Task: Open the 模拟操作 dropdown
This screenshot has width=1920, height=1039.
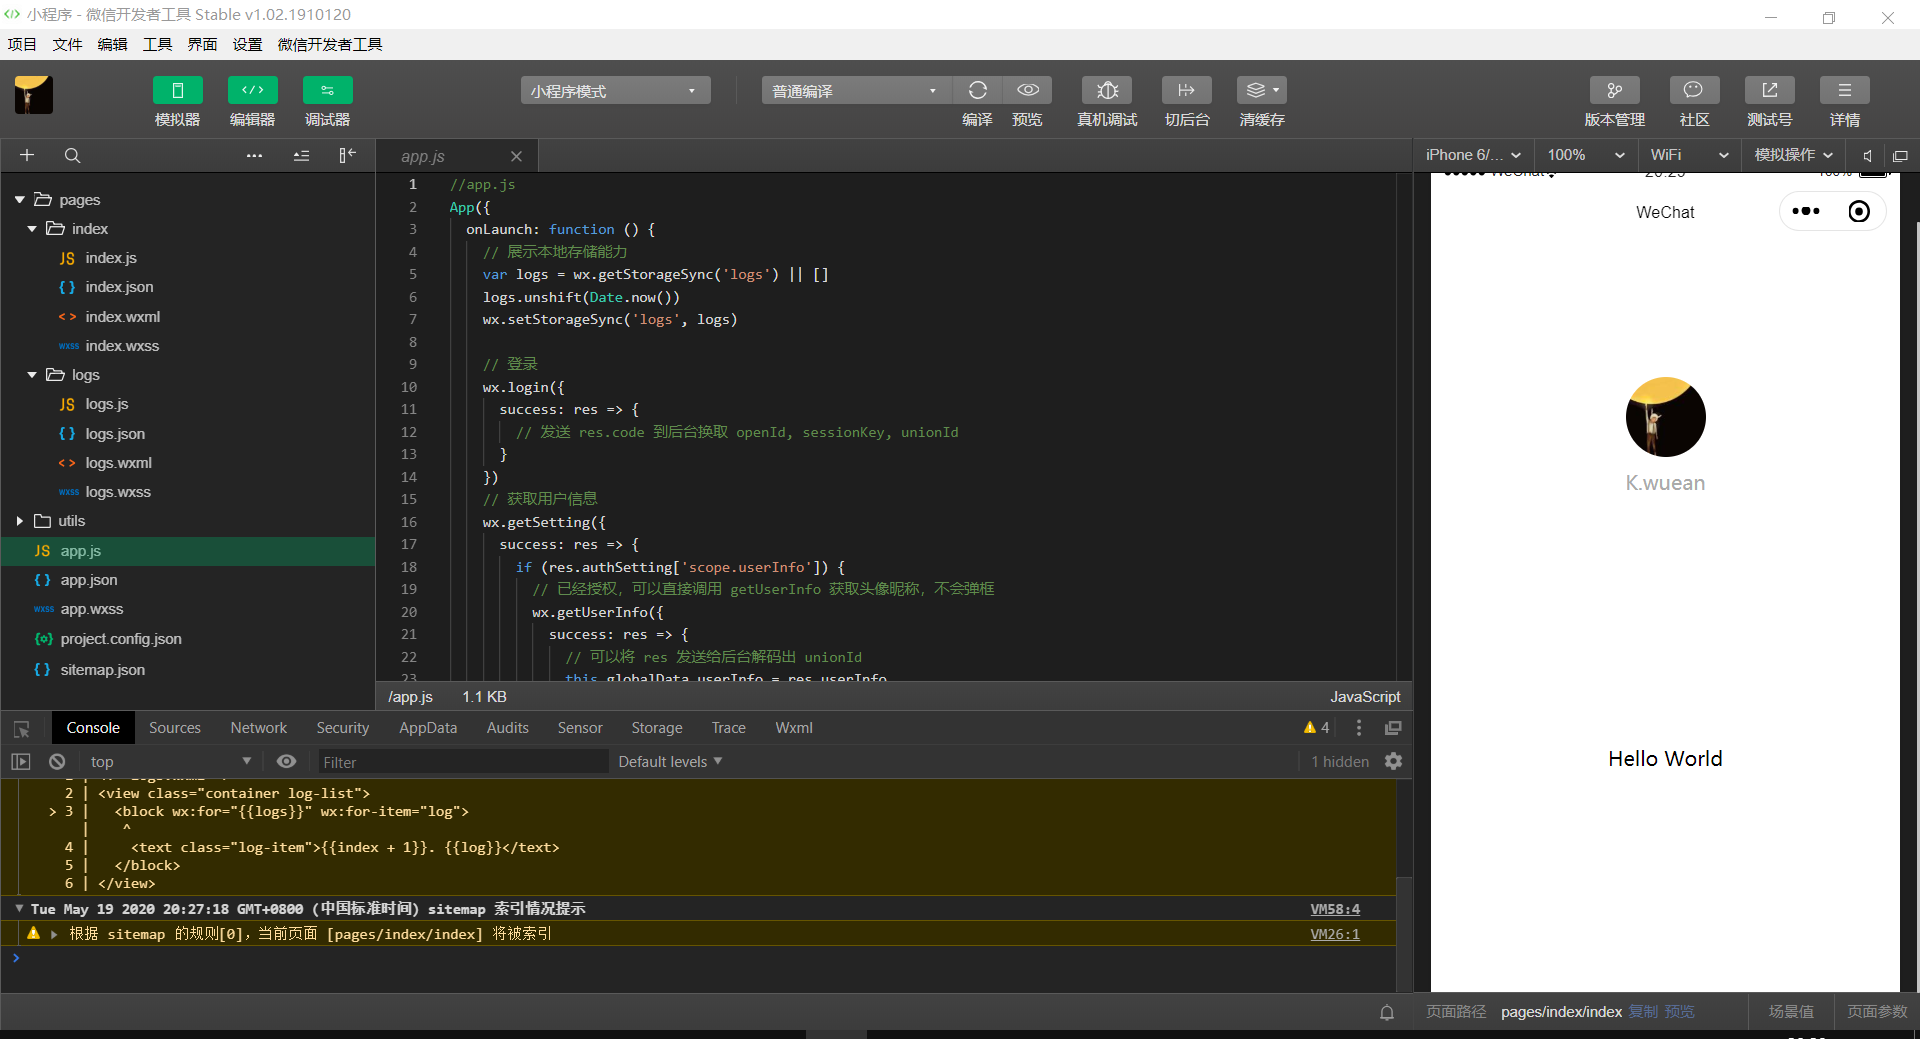Action: point(1794,155)
